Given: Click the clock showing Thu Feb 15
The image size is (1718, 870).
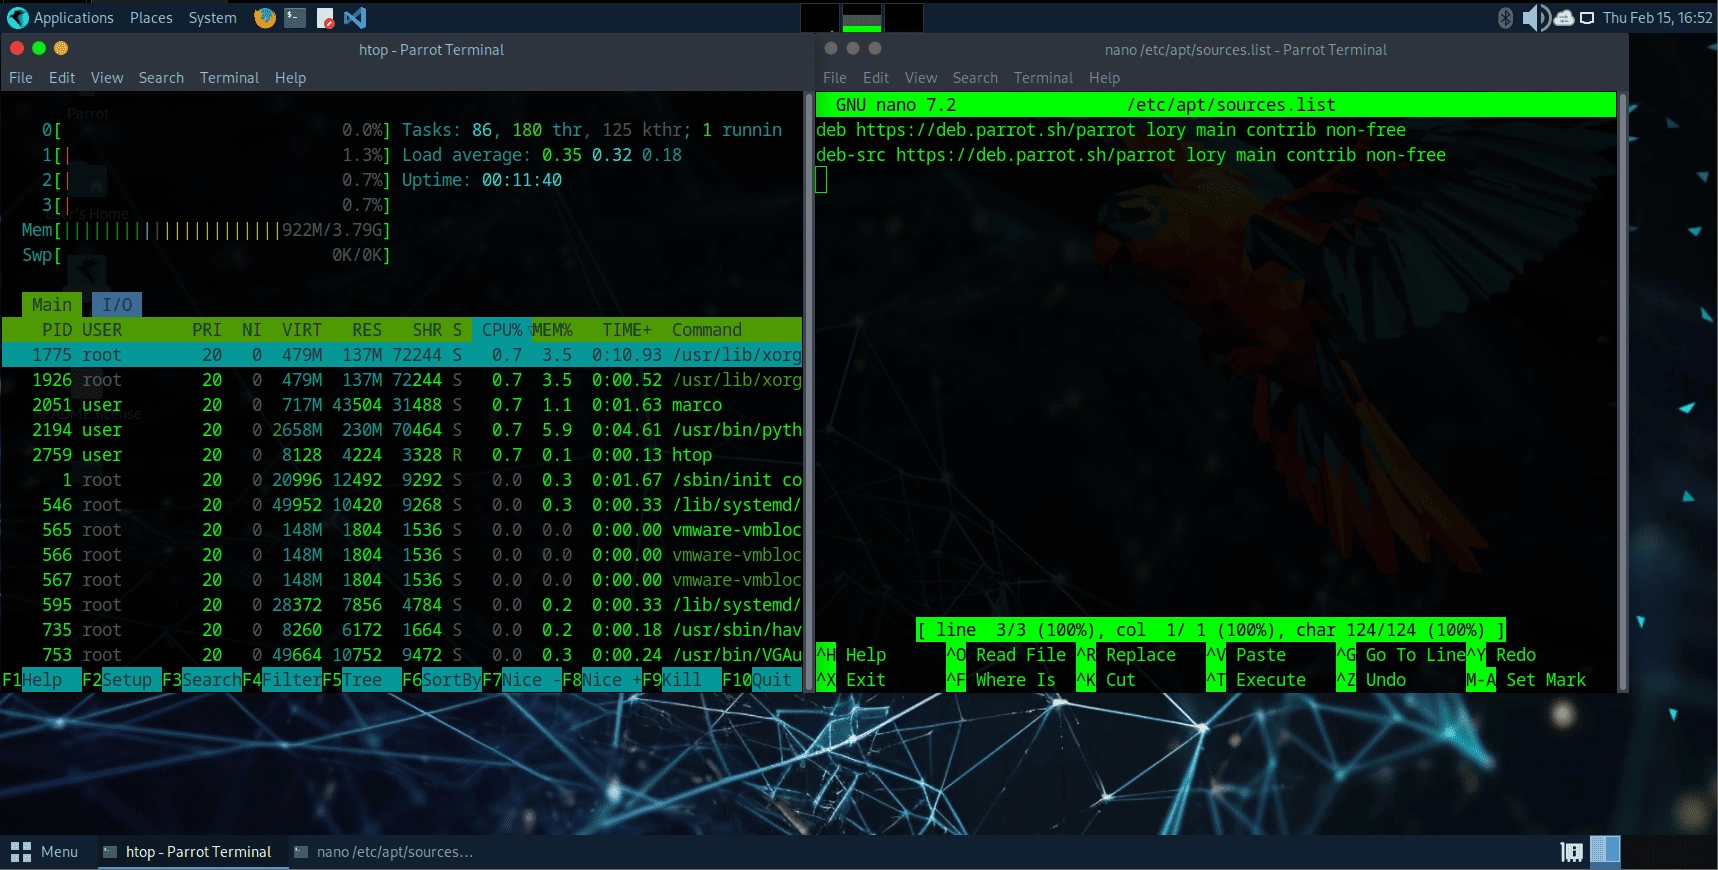Looking at the screenshot, I should [1657, 18].
